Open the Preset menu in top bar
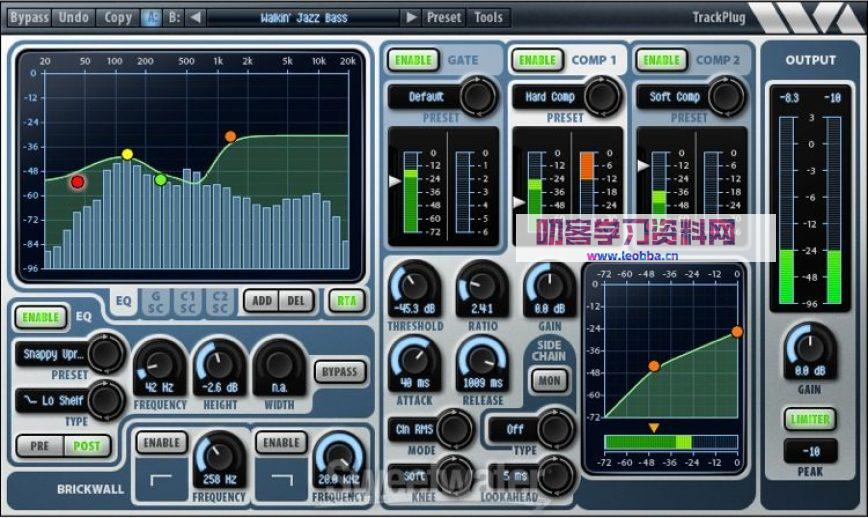 [x=444, y=17]
